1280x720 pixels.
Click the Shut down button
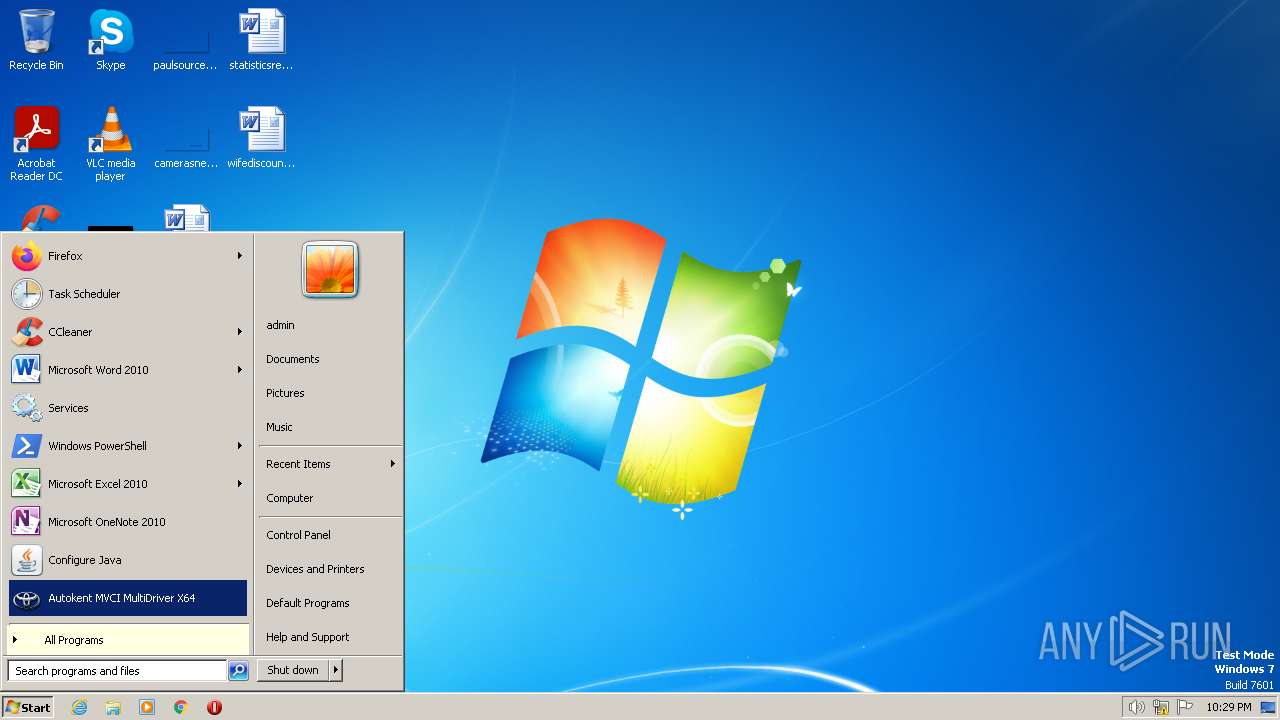[x=293, y=670]
